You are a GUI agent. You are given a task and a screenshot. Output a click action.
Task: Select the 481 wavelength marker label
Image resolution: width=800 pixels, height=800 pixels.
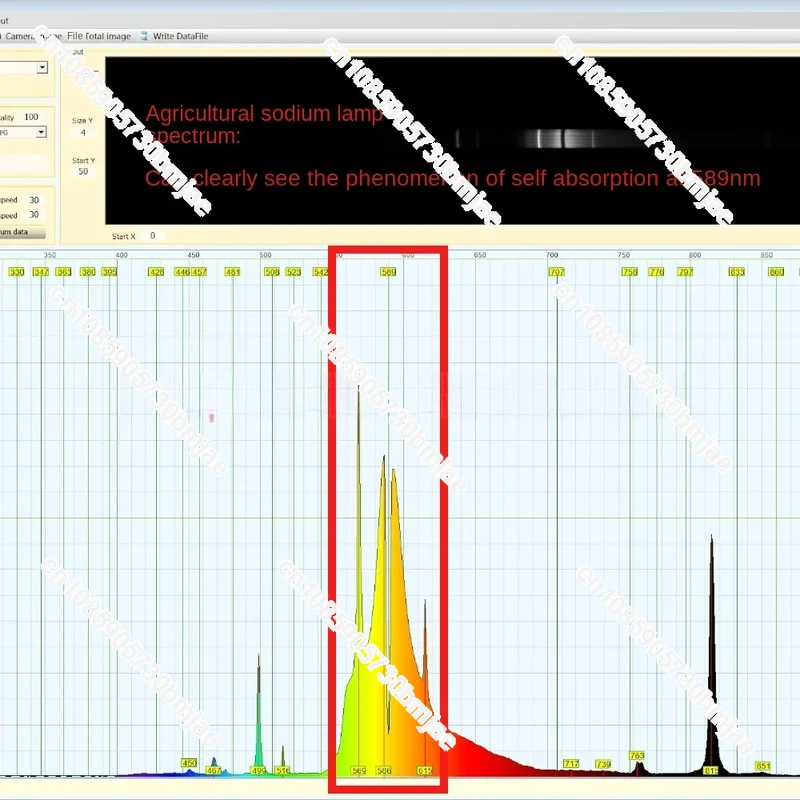tap(233, 272)
